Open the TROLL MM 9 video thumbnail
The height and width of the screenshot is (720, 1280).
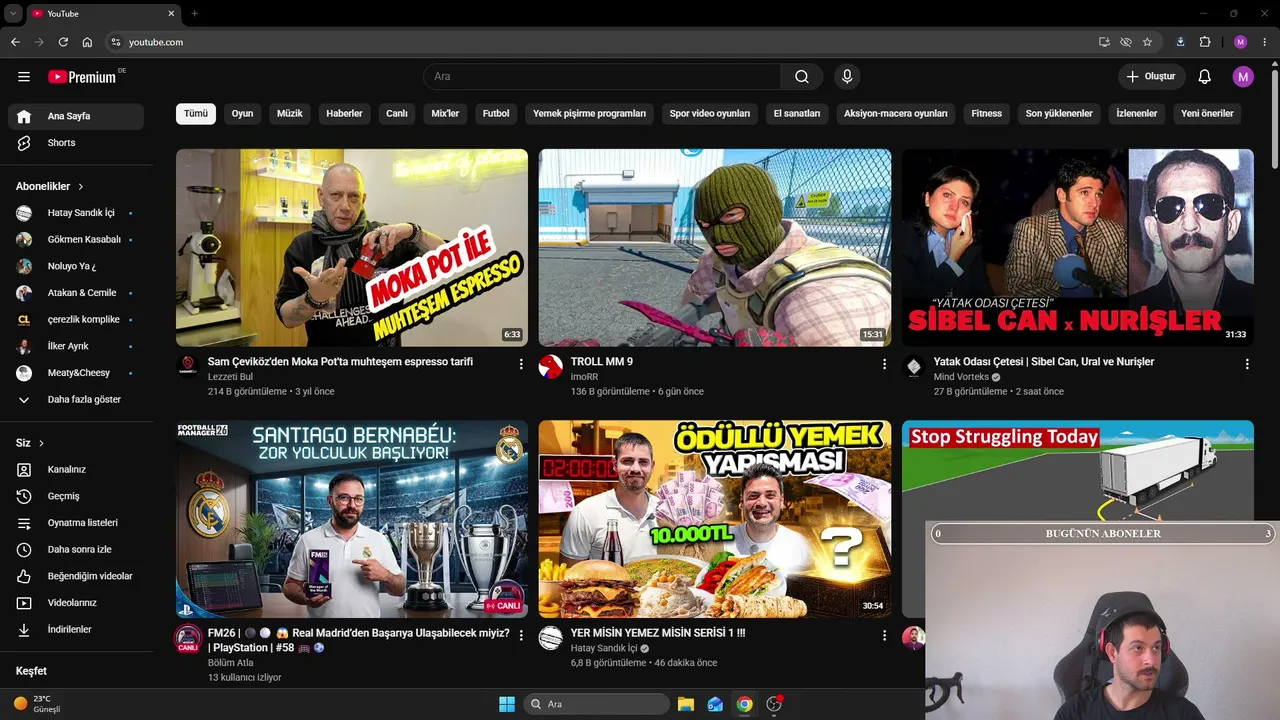pyautogui.click(x=715, y=248)
